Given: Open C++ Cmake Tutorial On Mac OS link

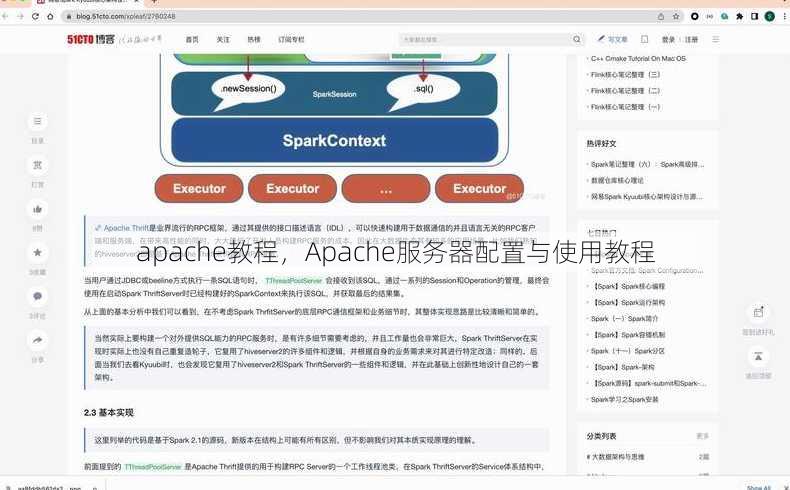Looking at the screenshot, I should pos(638,58).
